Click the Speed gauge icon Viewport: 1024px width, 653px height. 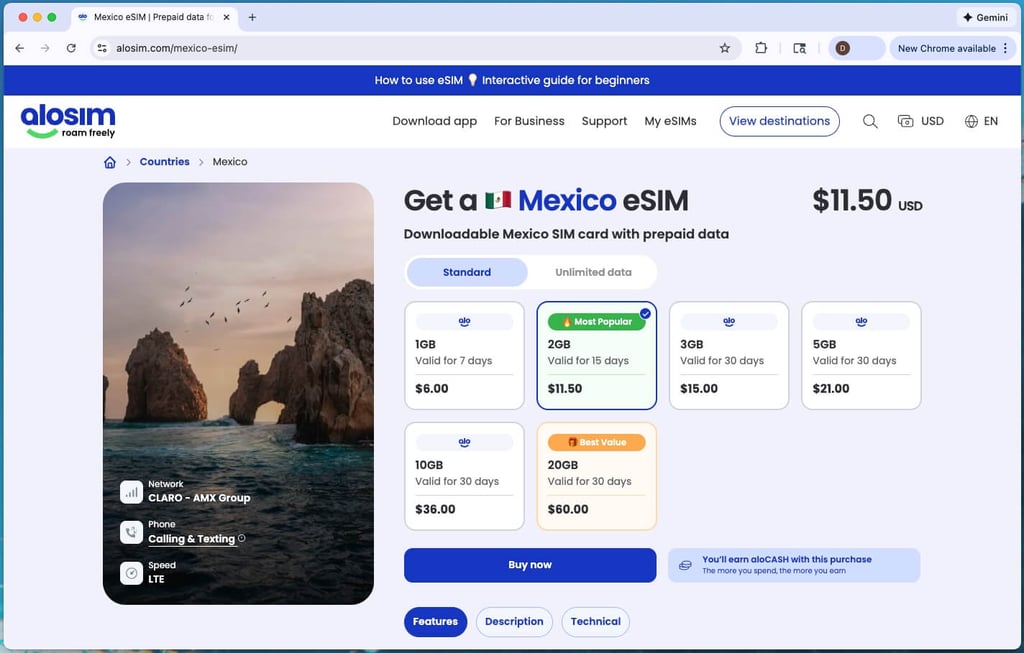[x=131, y=573]
